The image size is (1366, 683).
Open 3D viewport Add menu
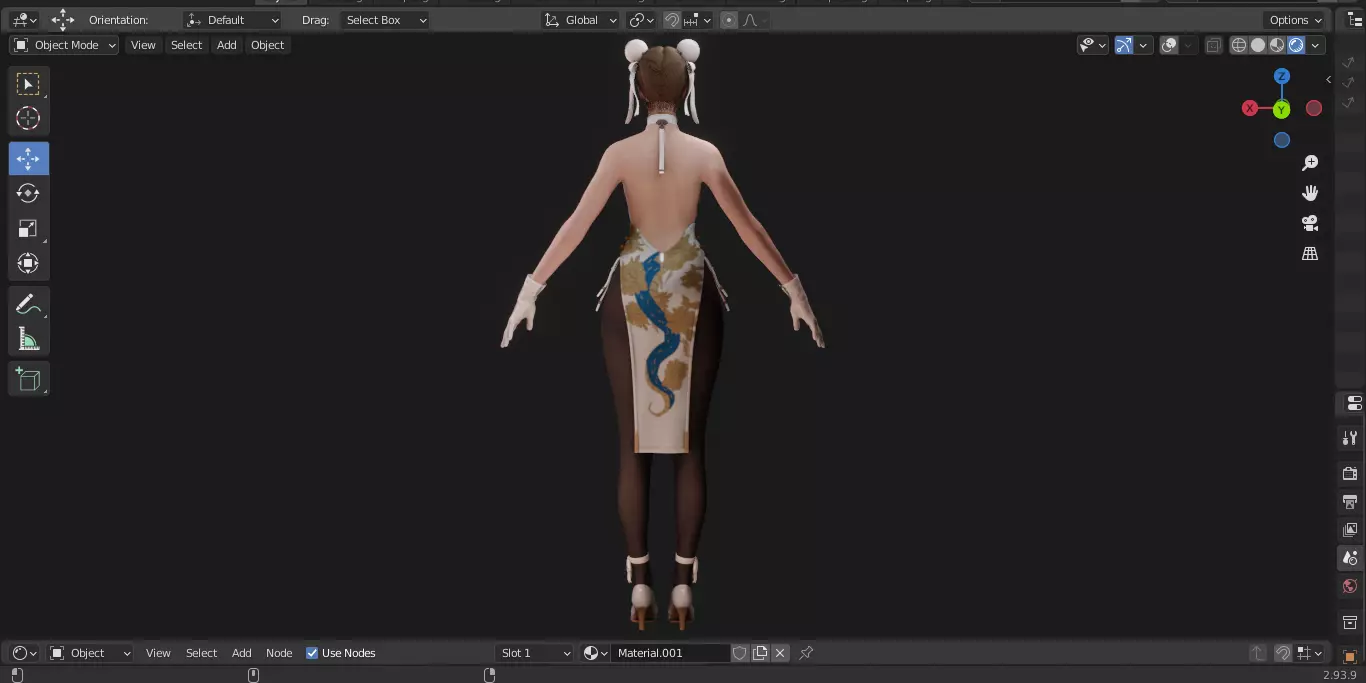[x=227, y=45]
